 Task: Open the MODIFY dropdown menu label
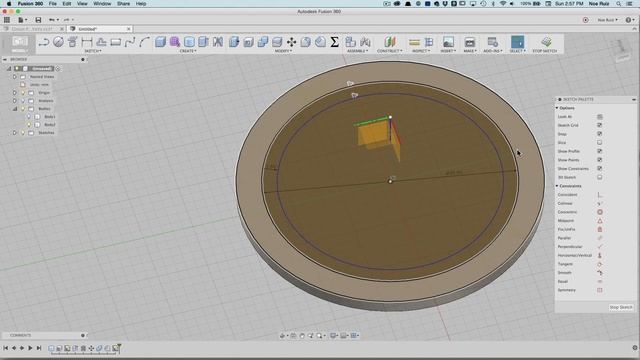pos(283,51)
